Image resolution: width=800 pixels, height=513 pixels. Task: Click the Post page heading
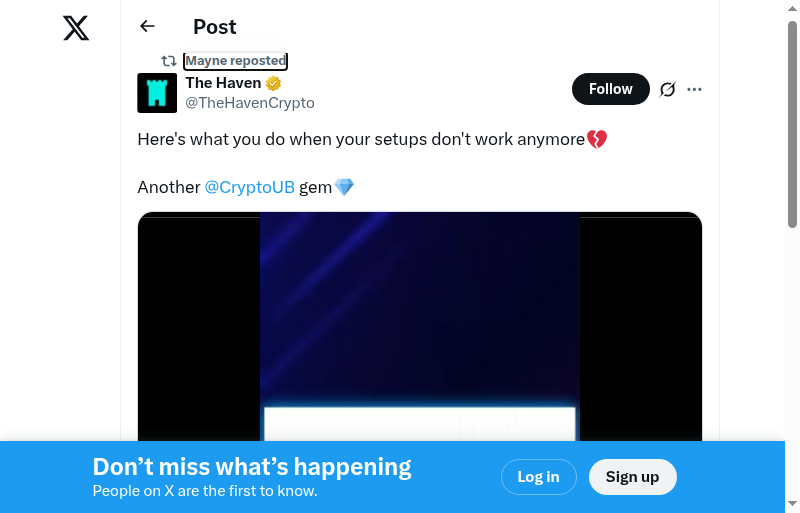point(215,27)
